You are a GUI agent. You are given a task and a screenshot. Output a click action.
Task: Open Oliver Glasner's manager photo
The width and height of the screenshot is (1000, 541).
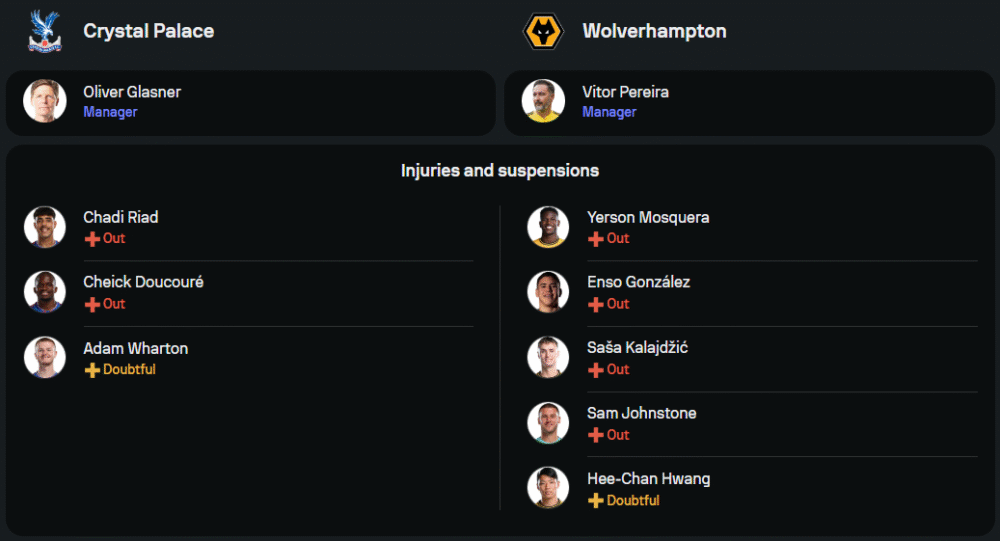[x=44, y=101]
